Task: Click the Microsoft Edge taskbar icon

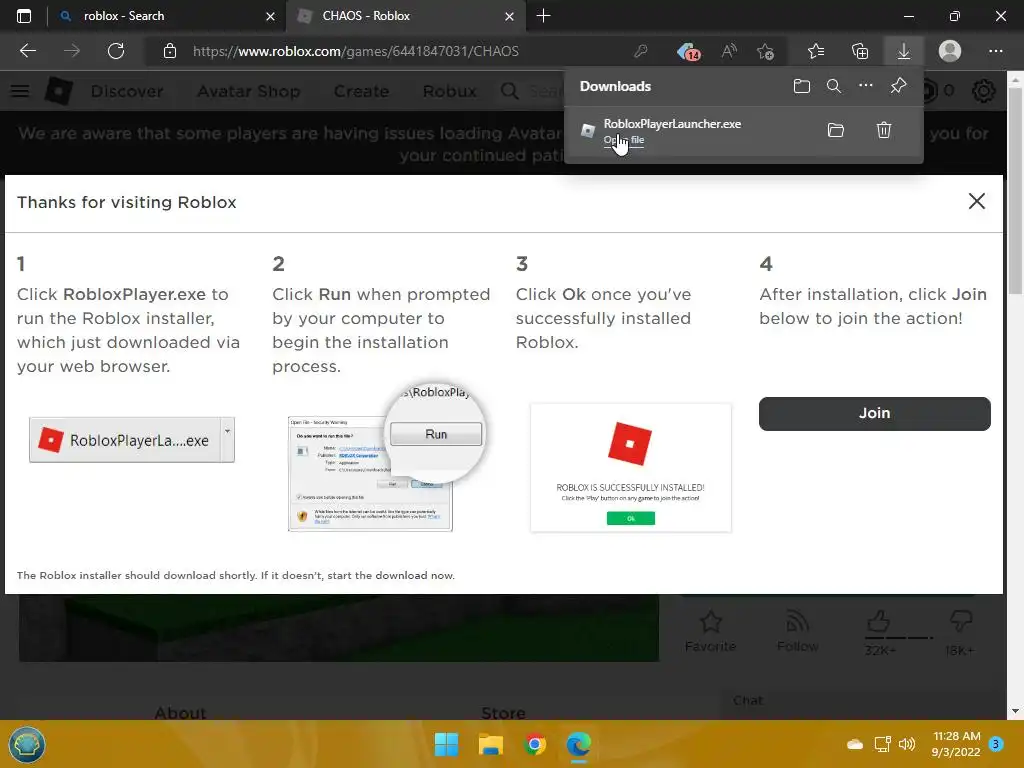Action: coord(579,744)
